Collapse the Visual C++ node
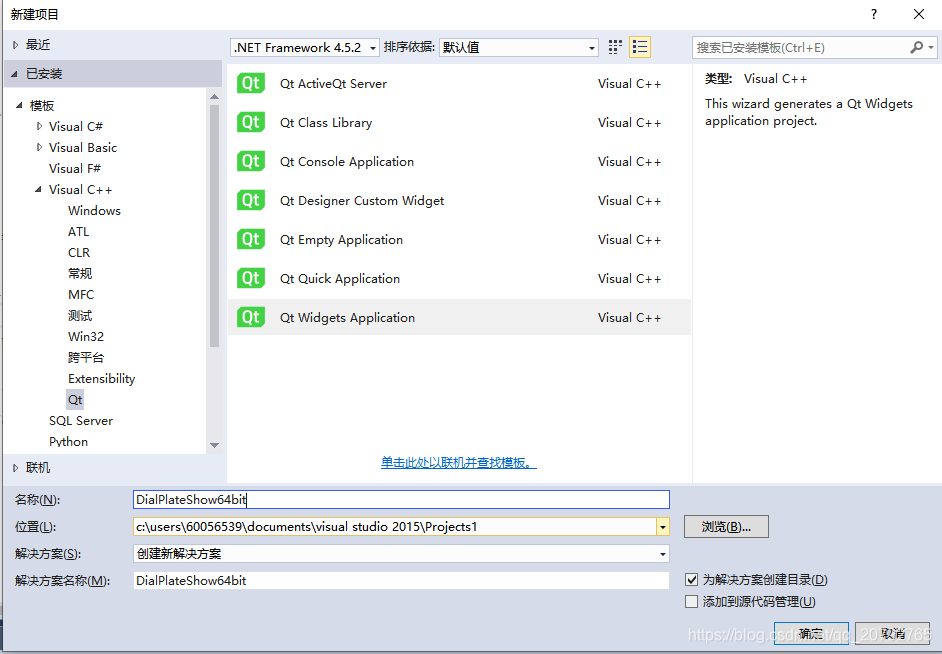This screenshot has height=654, width=942. click(38, 189)
